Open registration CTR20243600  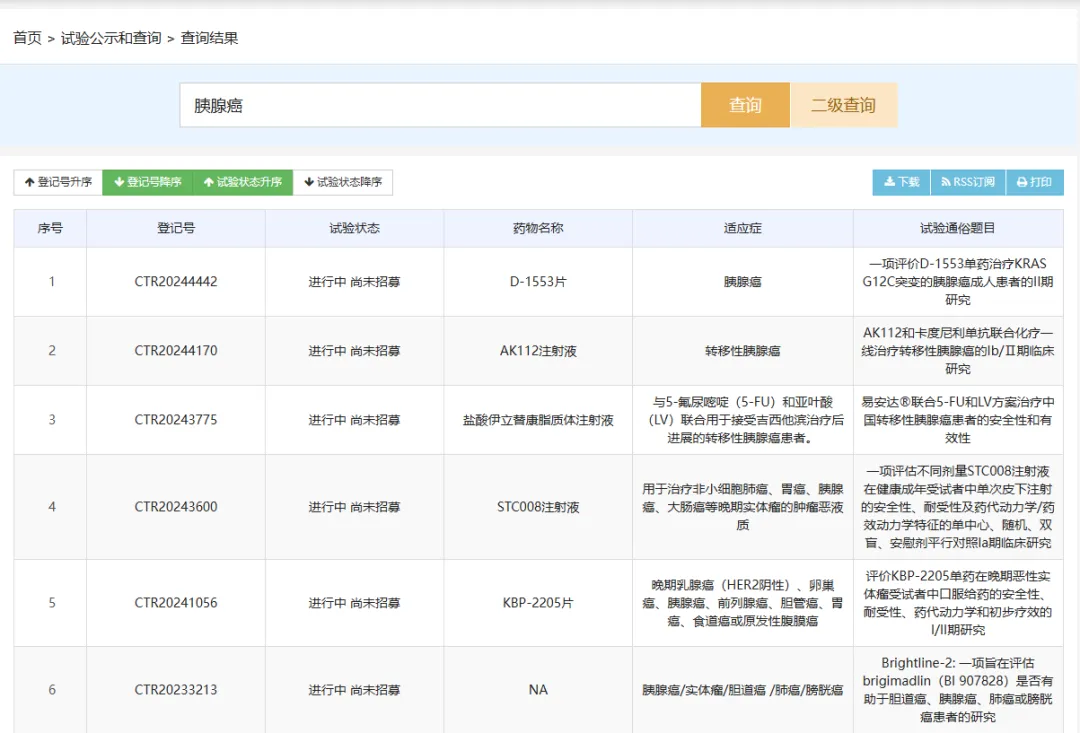click(x=176, y=507)
